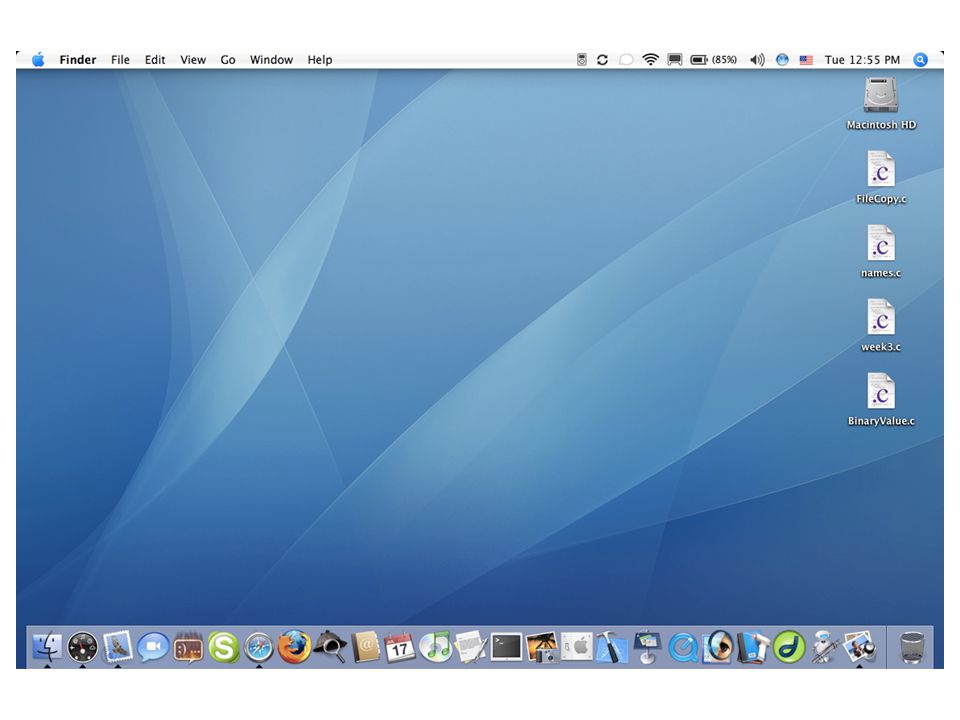
Task: Click the sync arrows menu bar icon
Action: click(x=602, y=59)
